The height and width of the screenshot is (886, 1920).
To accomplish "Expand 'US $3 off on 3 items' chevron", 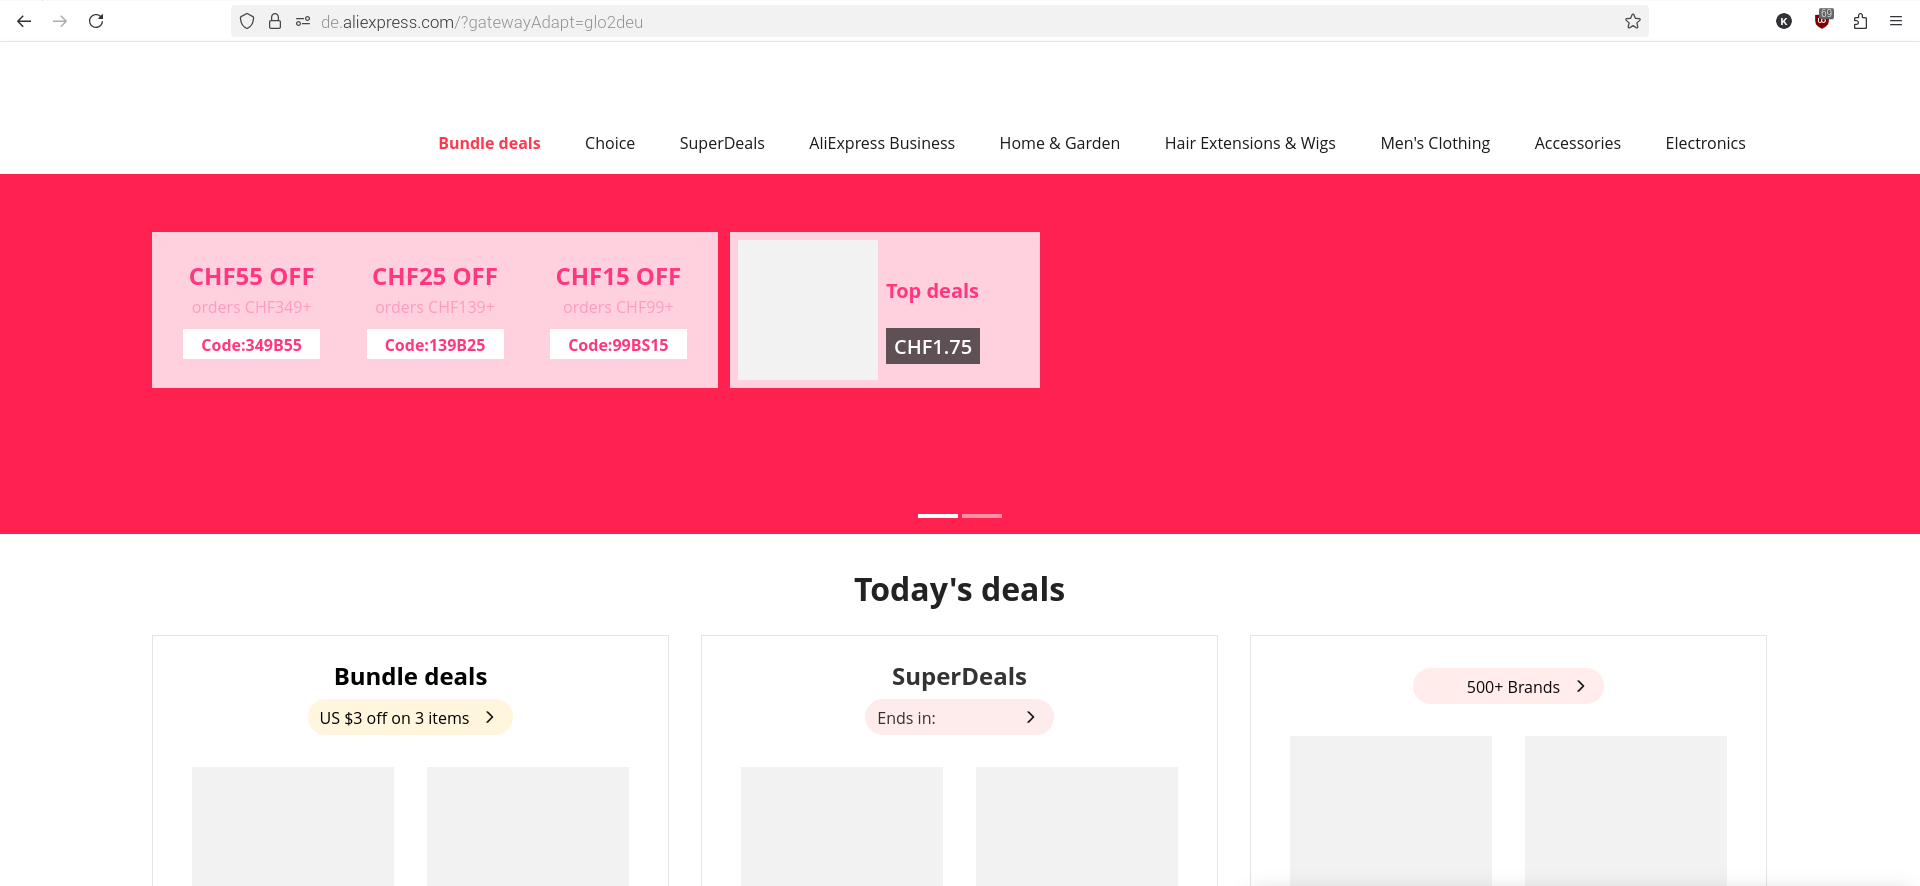I will point(490,717).
